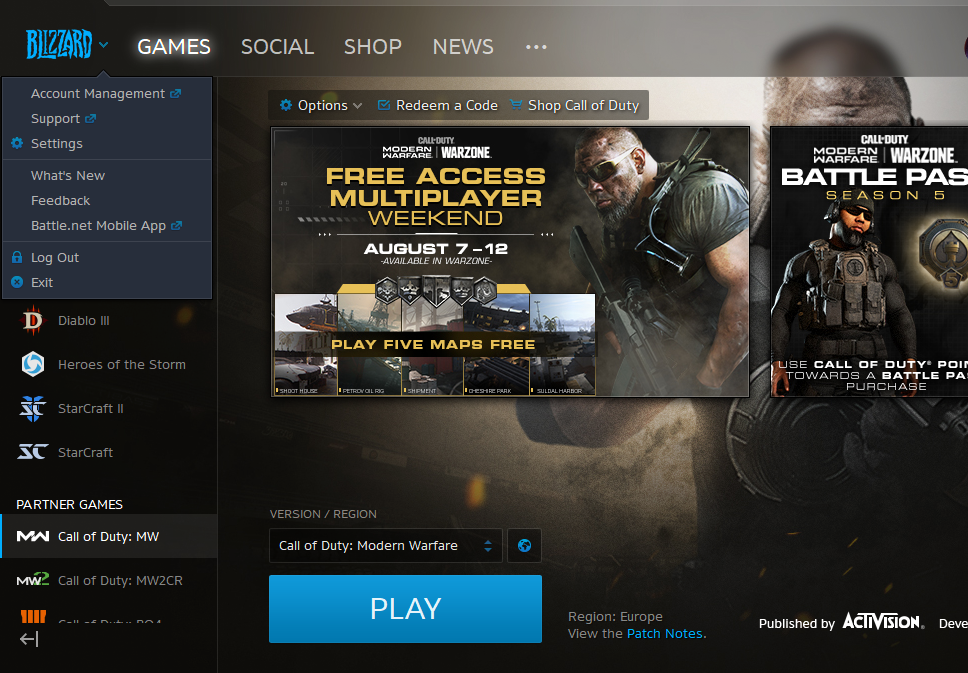Screen dimensions: 968x673
Task: Click the external link icon beside Account Management
Action: point(176,93)
